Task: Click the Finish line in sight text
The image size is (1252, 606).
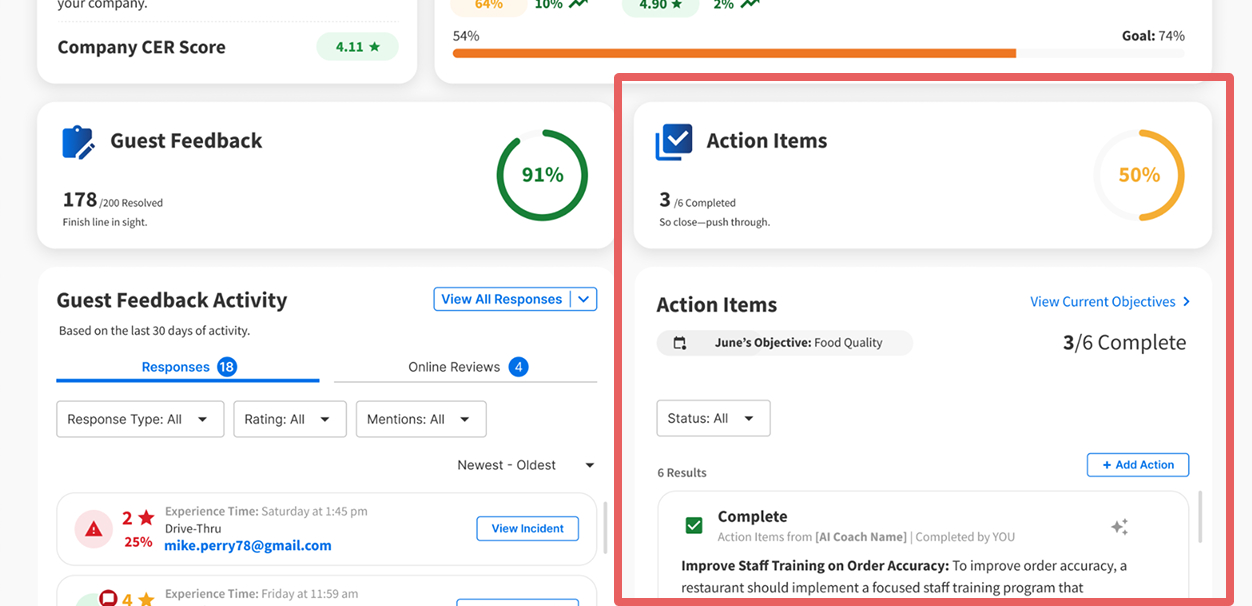Action: tap(105, 222)
